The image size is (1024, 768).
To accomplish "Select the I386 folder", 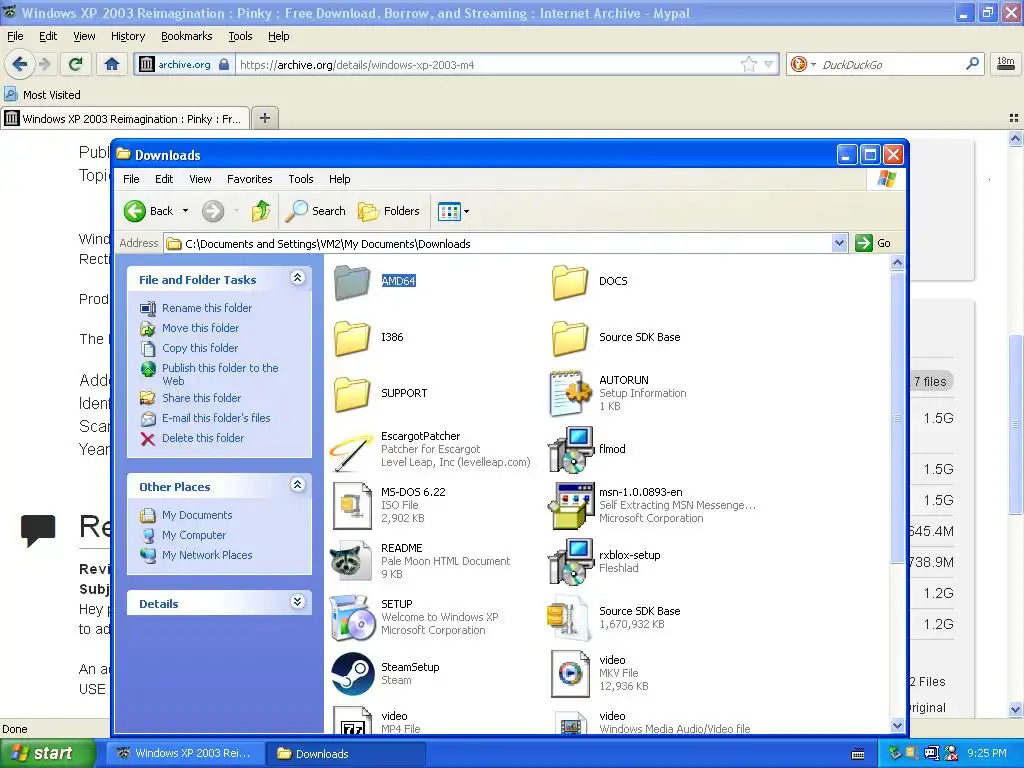I will click(369, 338).
